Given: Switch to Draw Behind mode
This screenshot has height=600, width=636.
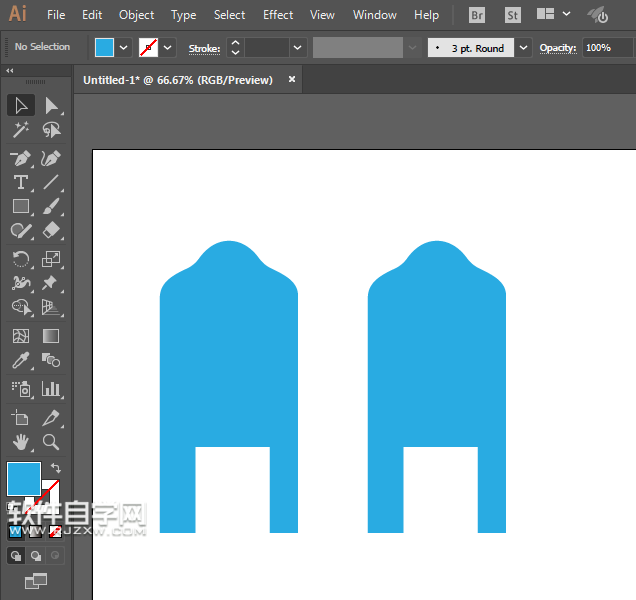Looking at the screenshot, I should (36, 555).
